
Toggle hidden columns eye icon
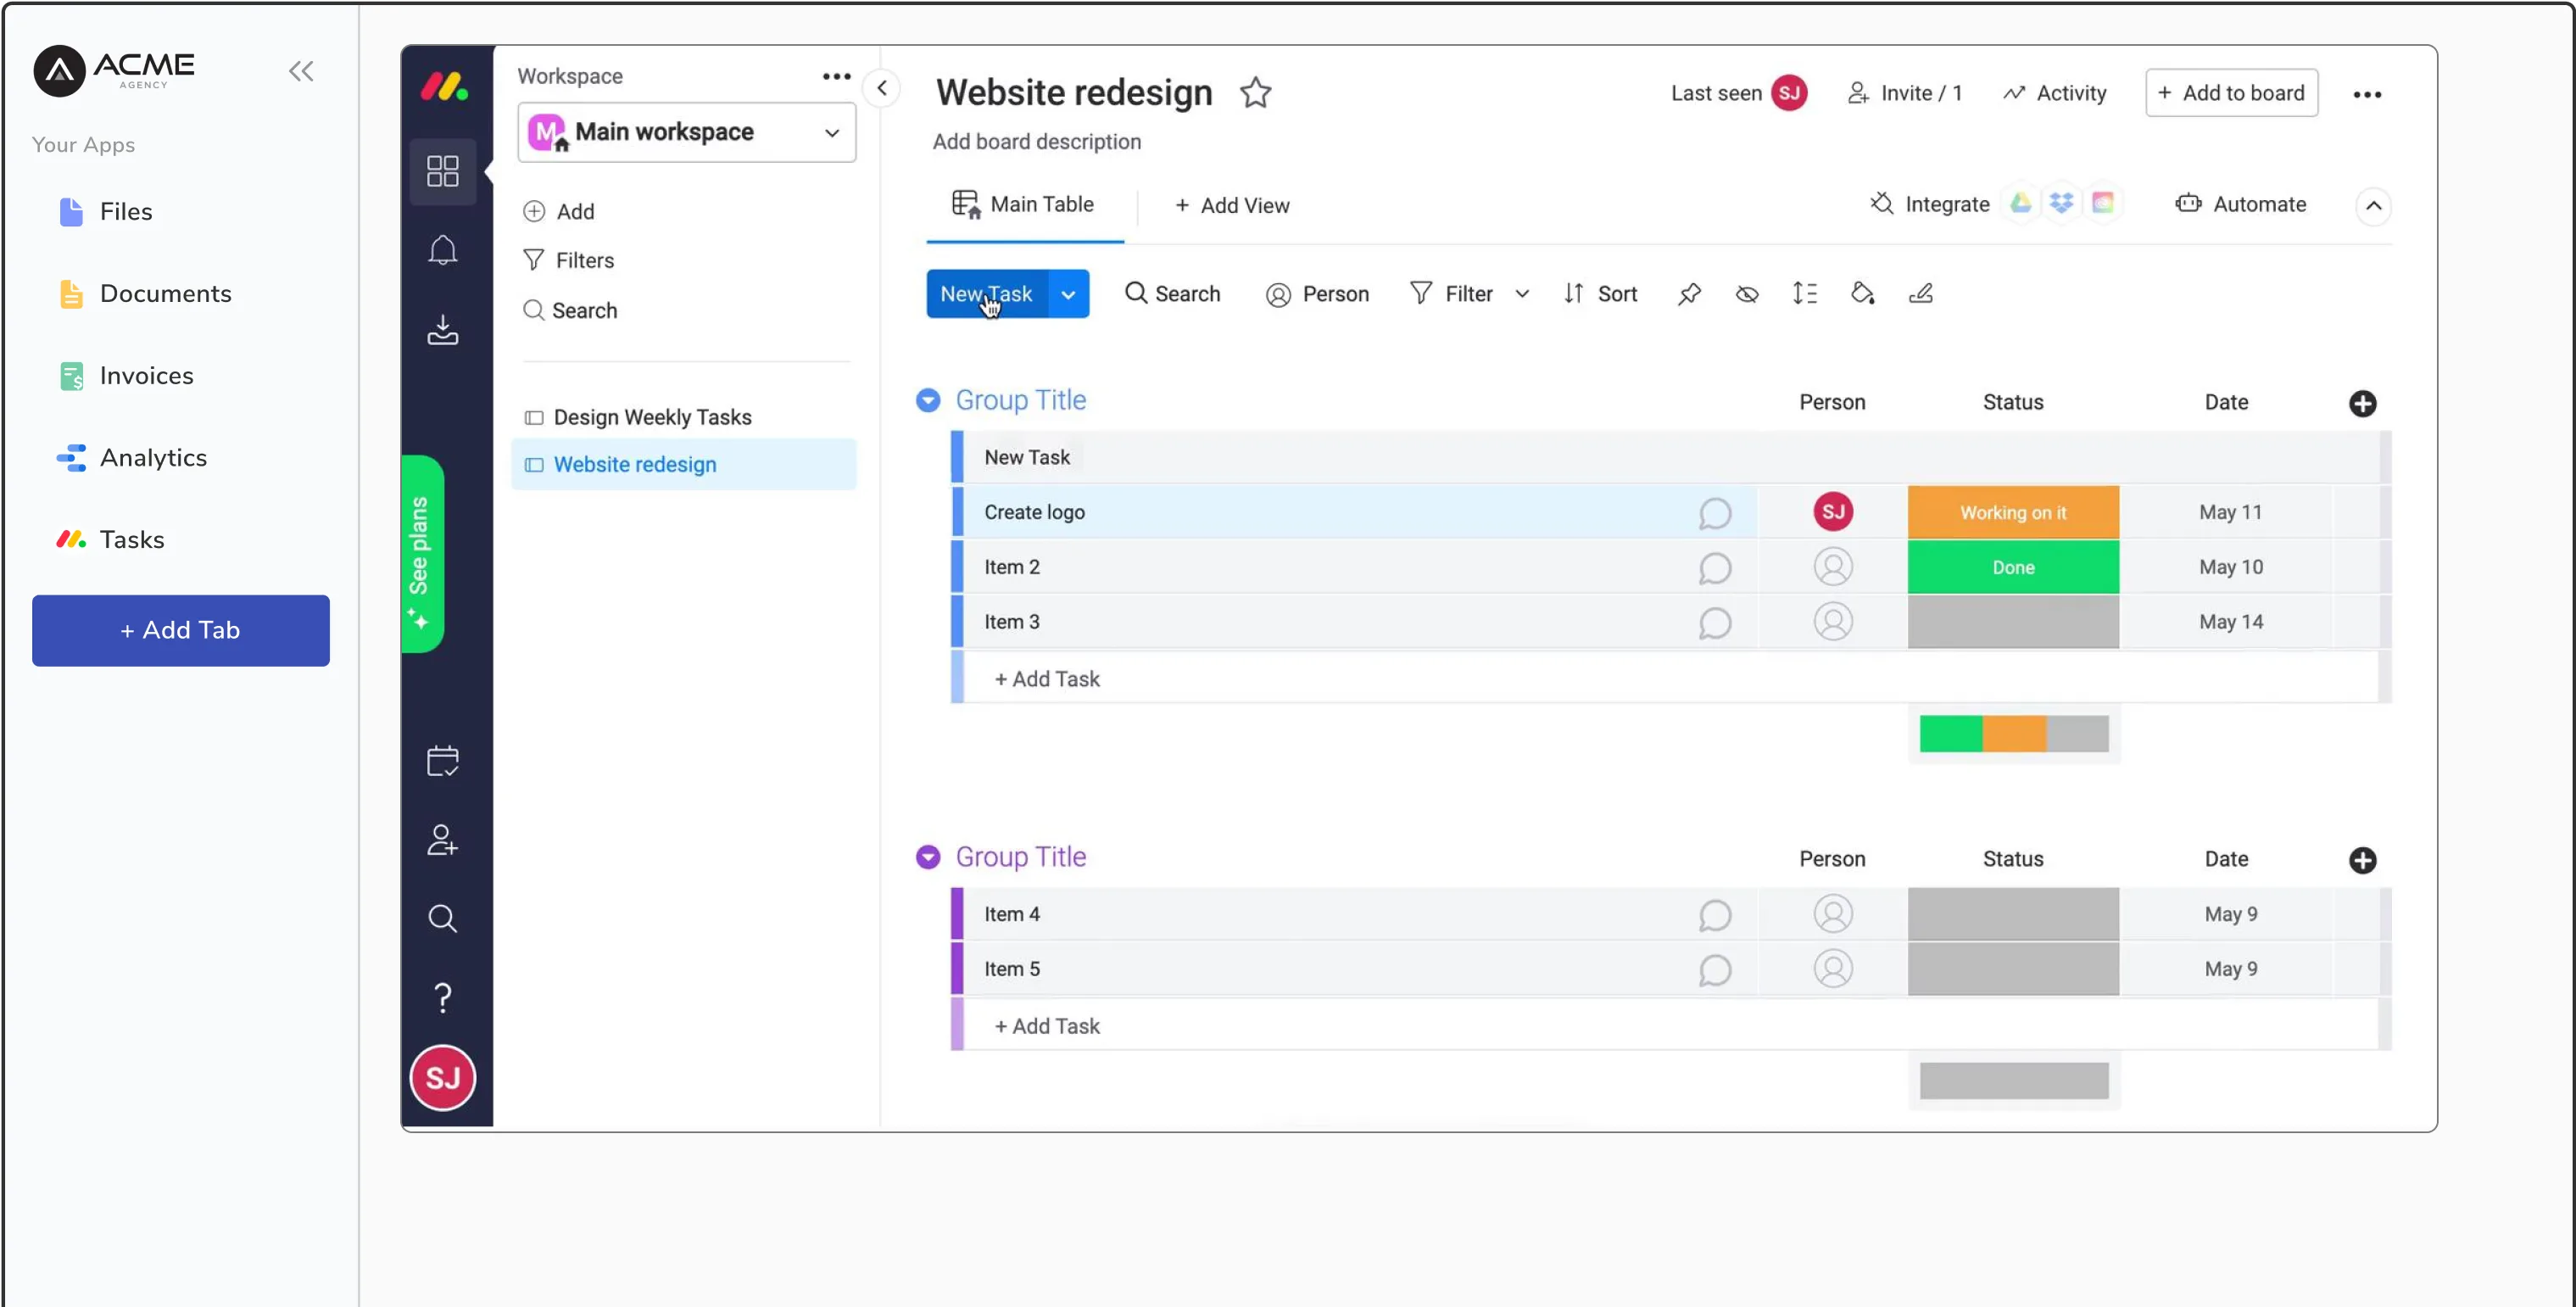click(1747, 293)
